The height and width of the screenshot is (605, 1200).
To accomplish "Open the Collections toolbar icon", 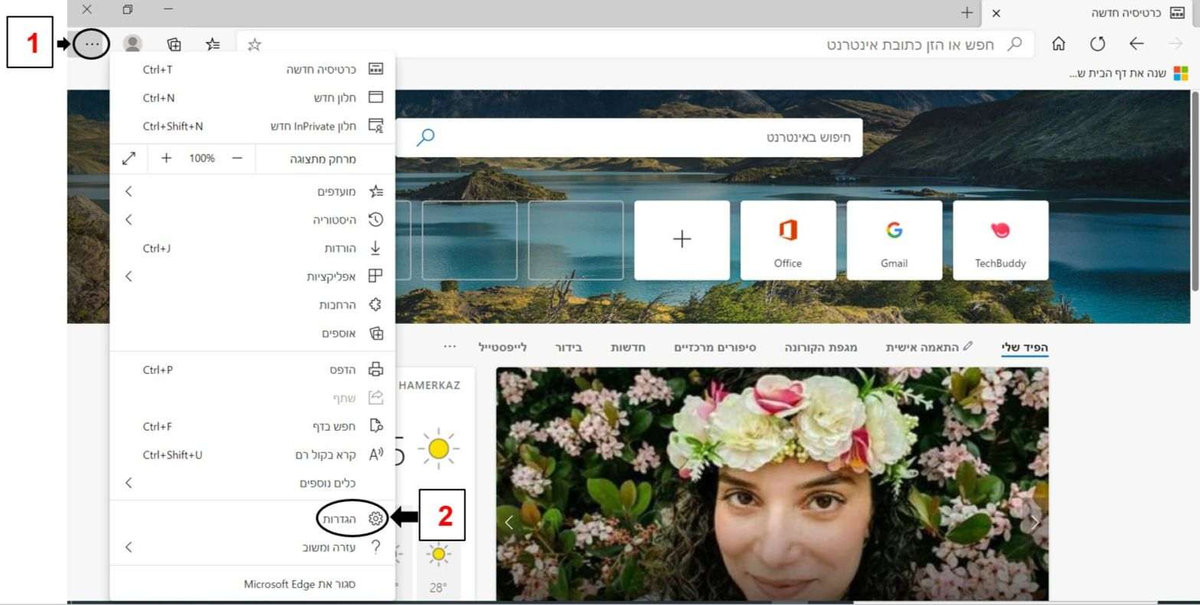I will point(174,44).
